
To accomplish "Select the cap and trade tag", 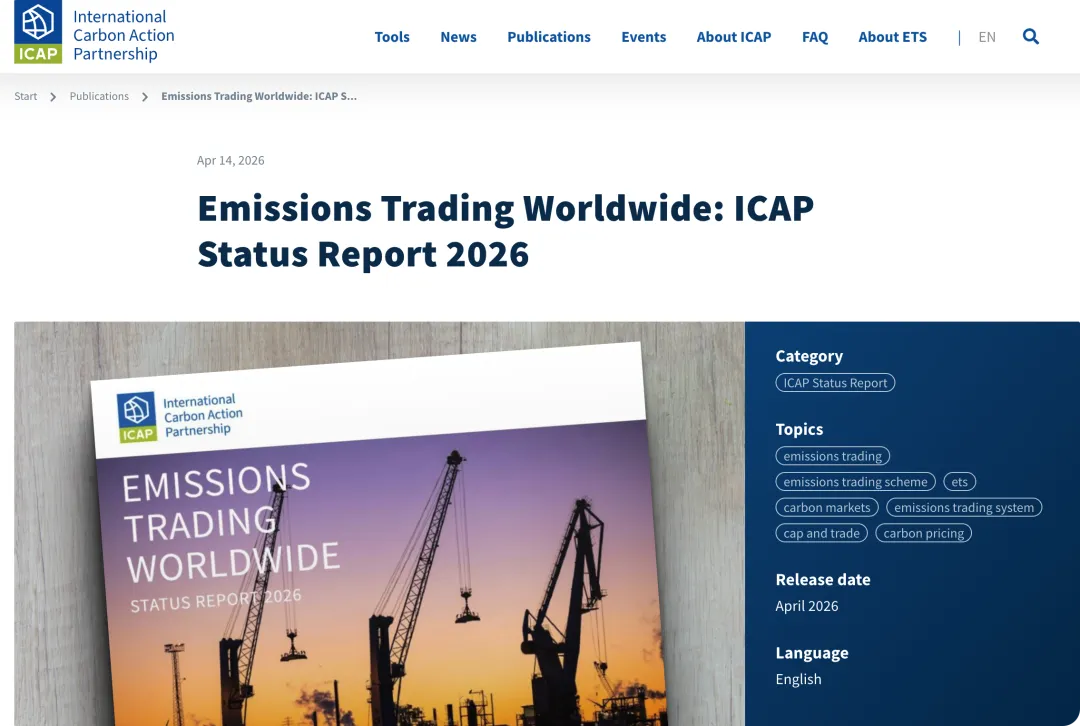I will coord(821,533).
